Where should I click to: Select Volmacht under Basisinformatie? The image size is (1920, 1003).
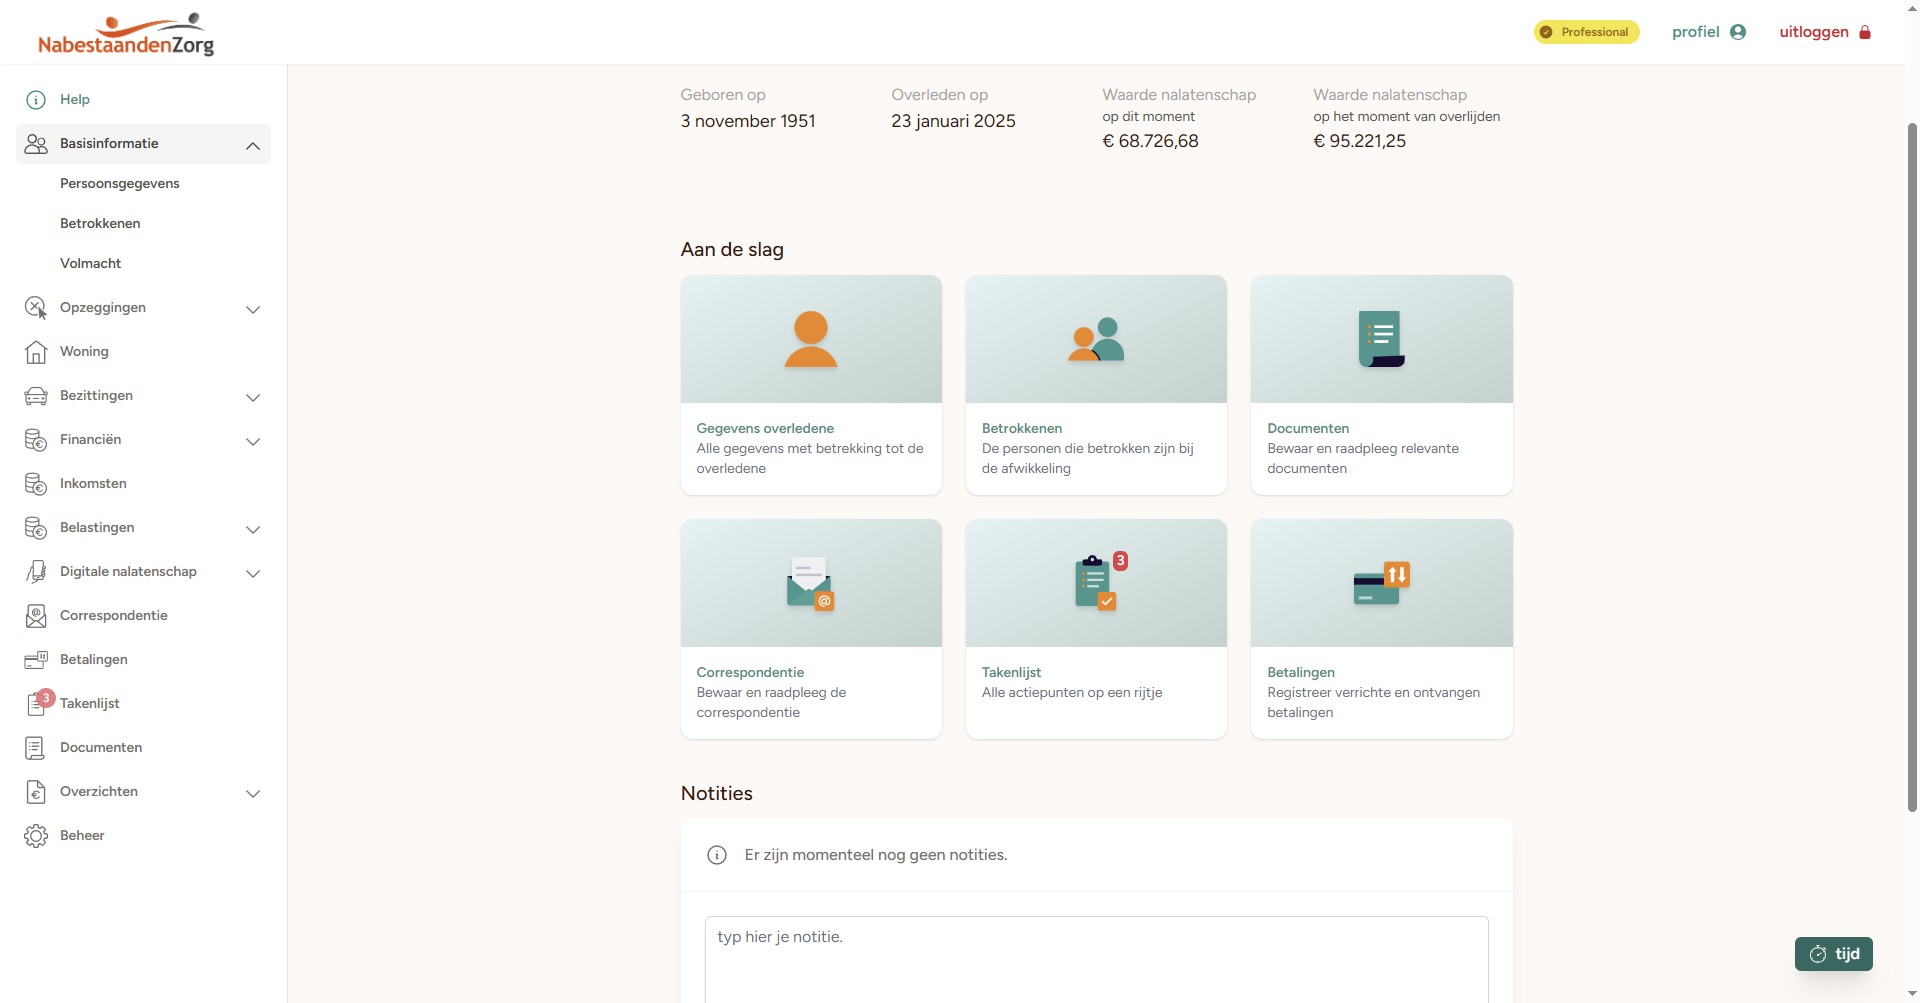[90, 264]
